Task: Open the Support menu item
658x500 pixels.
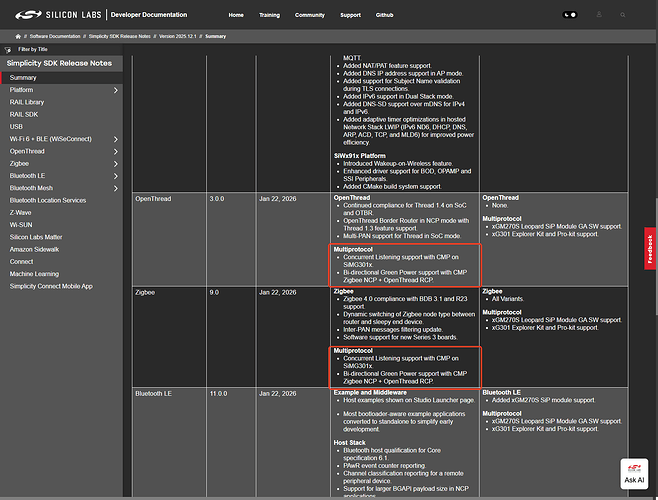Action: pos(350,15)
